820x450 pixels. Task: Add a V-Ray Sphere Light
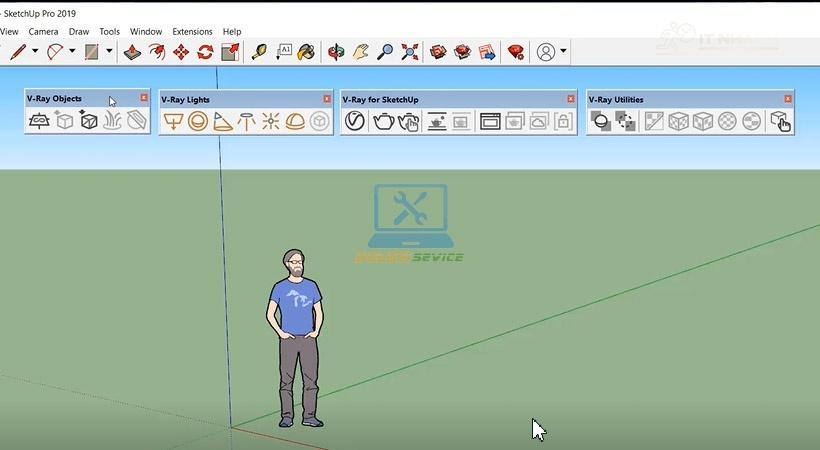pos(198,121)
